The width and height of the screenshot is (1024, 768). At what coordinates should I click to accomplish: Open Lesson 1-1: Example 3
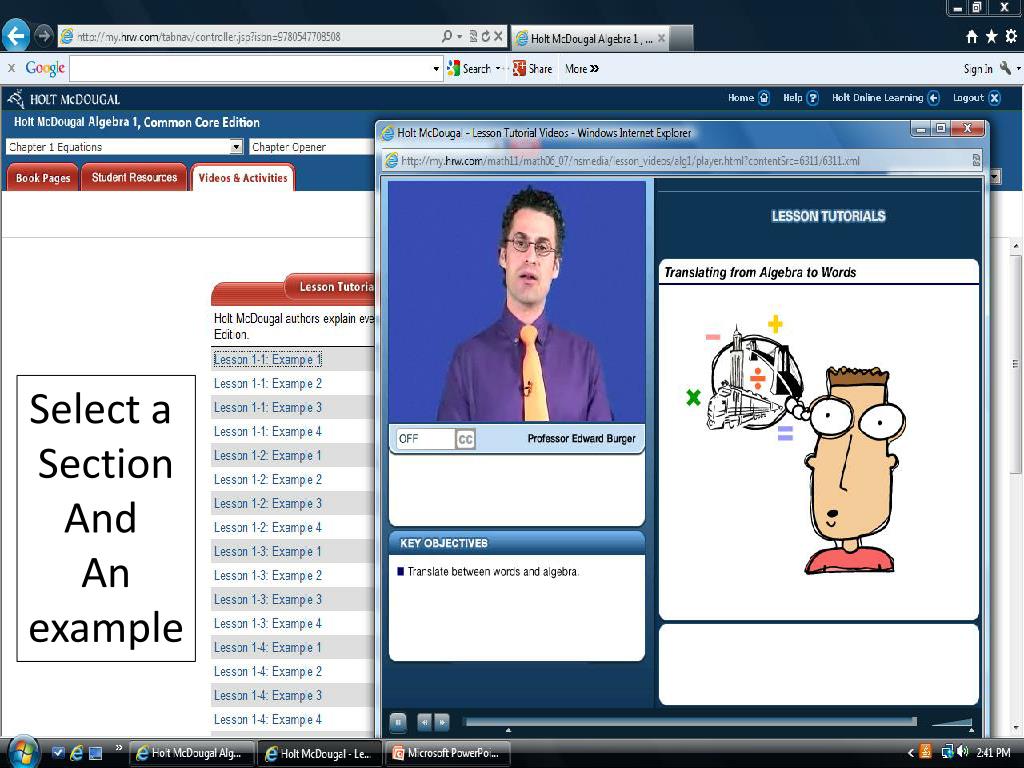[x=268, y=408]
